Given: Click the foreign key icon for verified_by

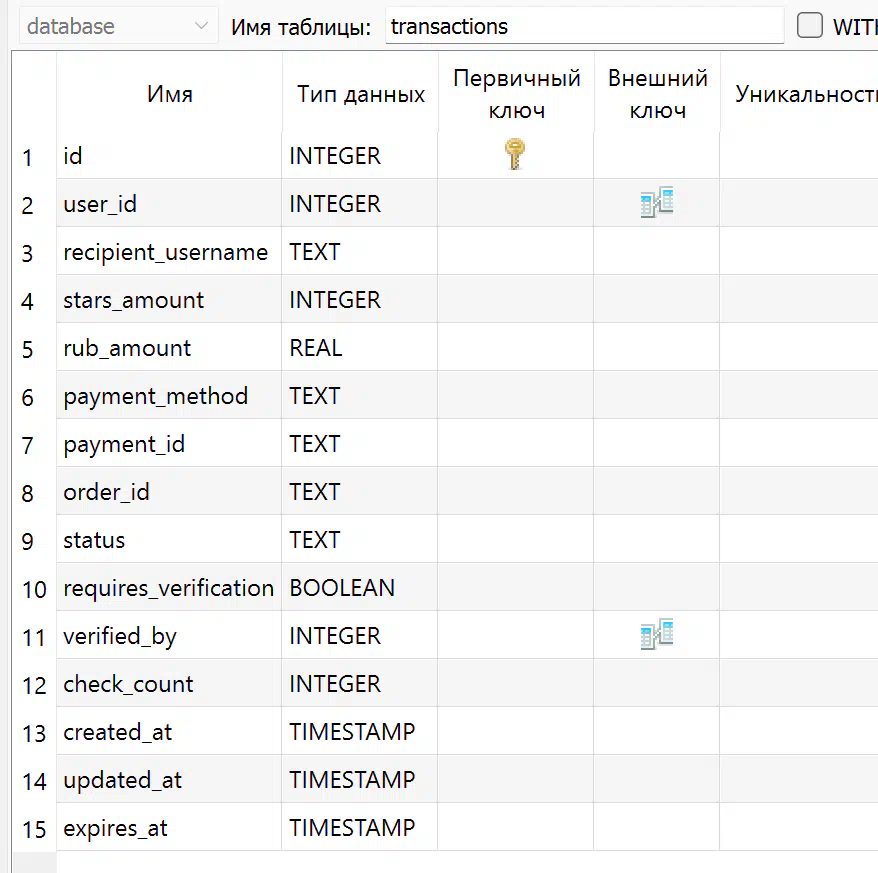Looking at the screenshot, I should click(657, 634).
